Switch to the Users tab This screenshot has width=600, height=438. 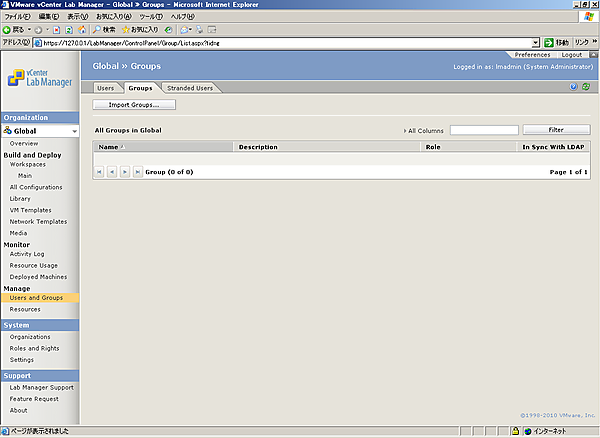tap(106, 88)
